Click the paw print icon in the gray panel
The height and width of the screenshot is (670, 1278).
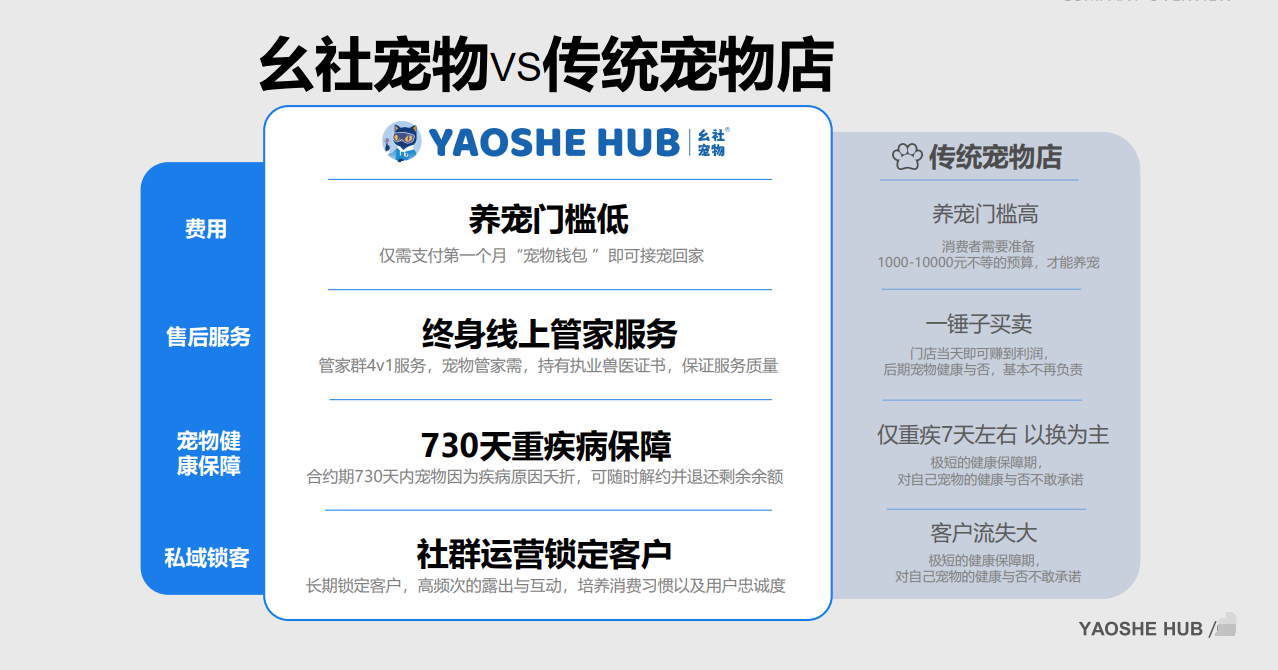(x=907, y=157)
